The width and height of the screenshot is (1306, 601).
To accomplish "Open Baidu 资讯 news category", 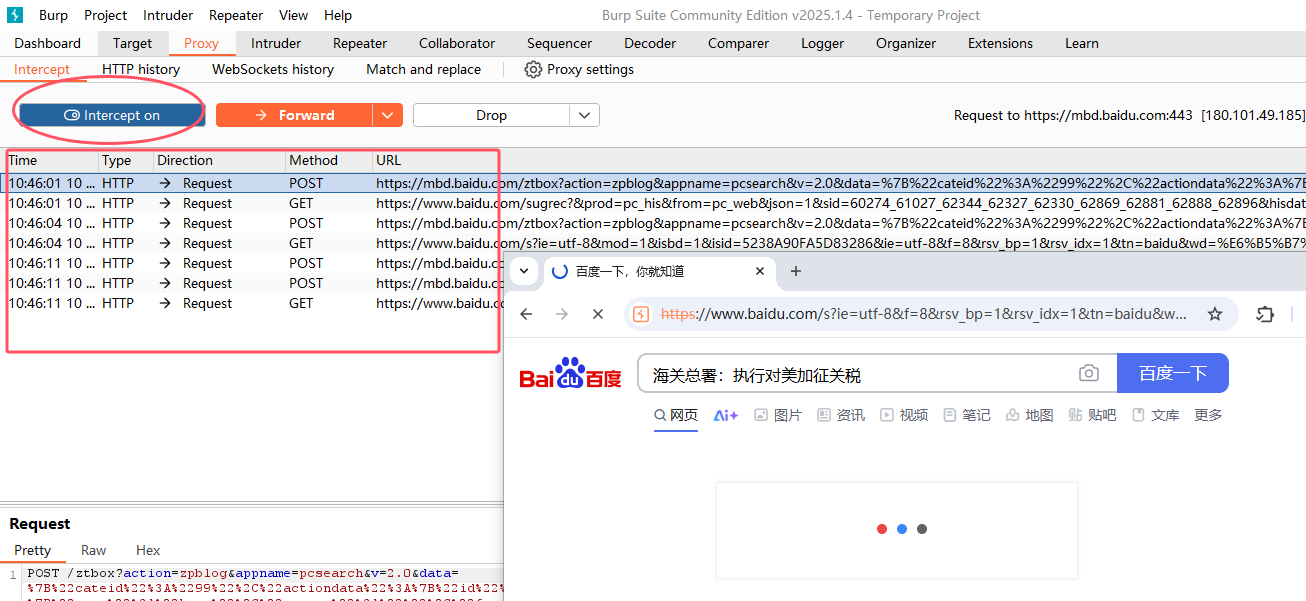I will pos(841,415).
